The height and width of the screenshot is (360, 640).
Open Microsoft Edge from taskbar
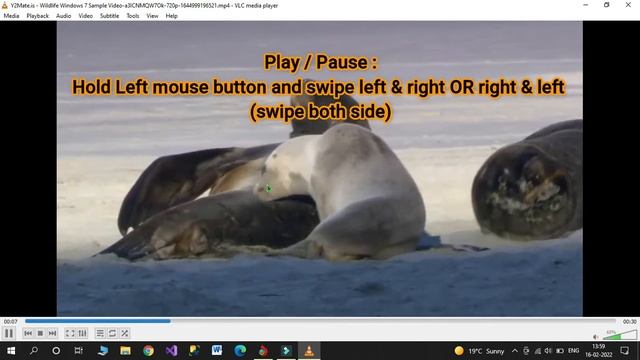pos(240,351)
